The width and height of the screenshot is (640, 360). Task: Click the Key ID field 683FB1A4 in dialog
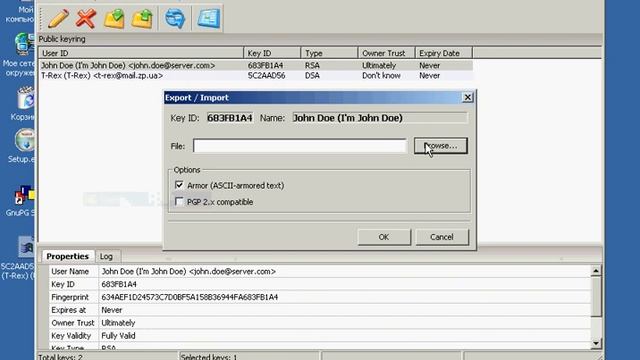[x=230, y=118]
